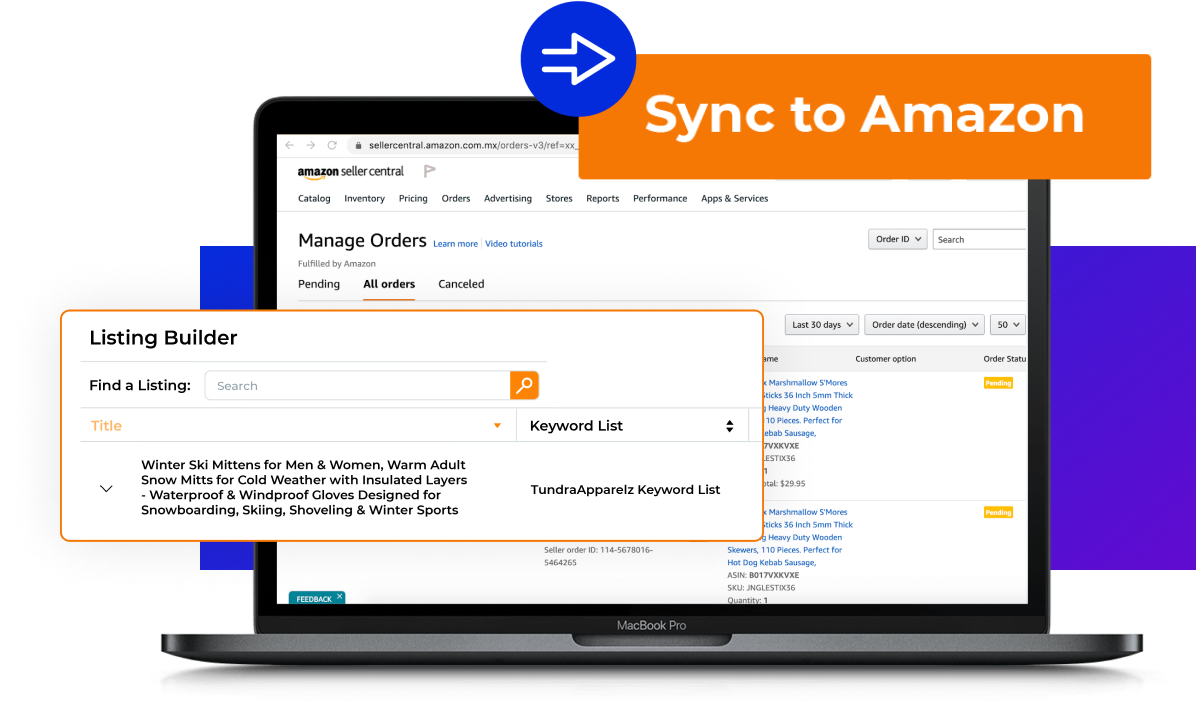The image size is (1196, 706).
Task: Click the Title column header
Action: pos(106,425)
